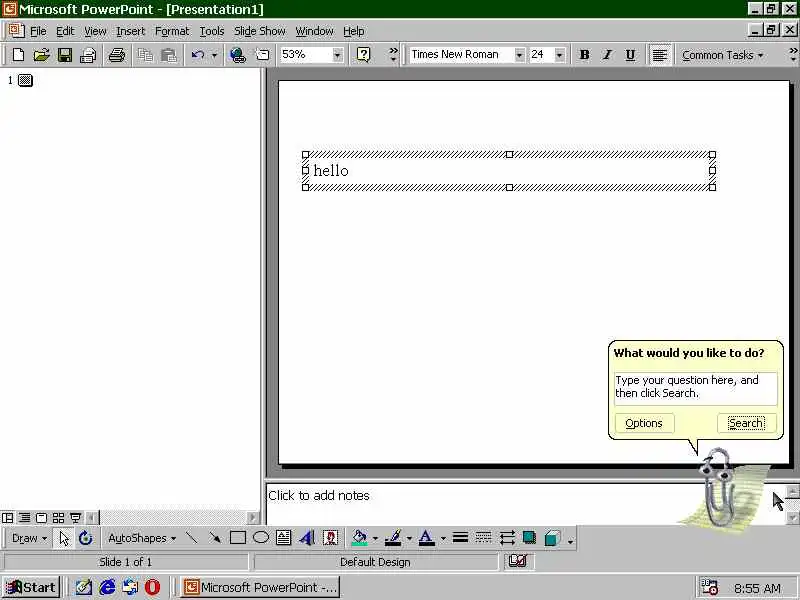This screenshot has height=600, width=800.
Task: Click the Windows Start button
Action: [x=31, y=587]
